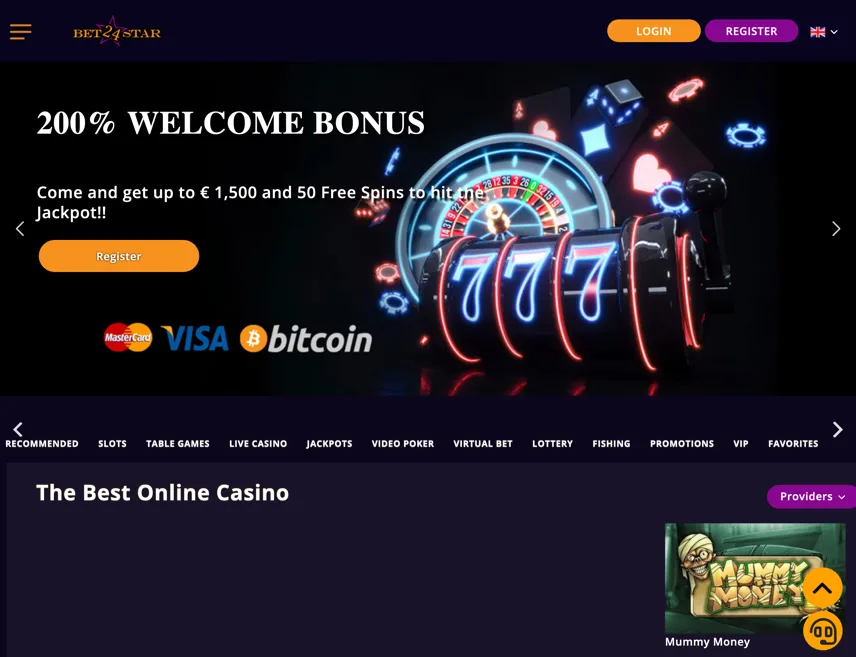The image size is (856, 657).
Task: Expand the Providers dropdown
Action: coord(812,496)
